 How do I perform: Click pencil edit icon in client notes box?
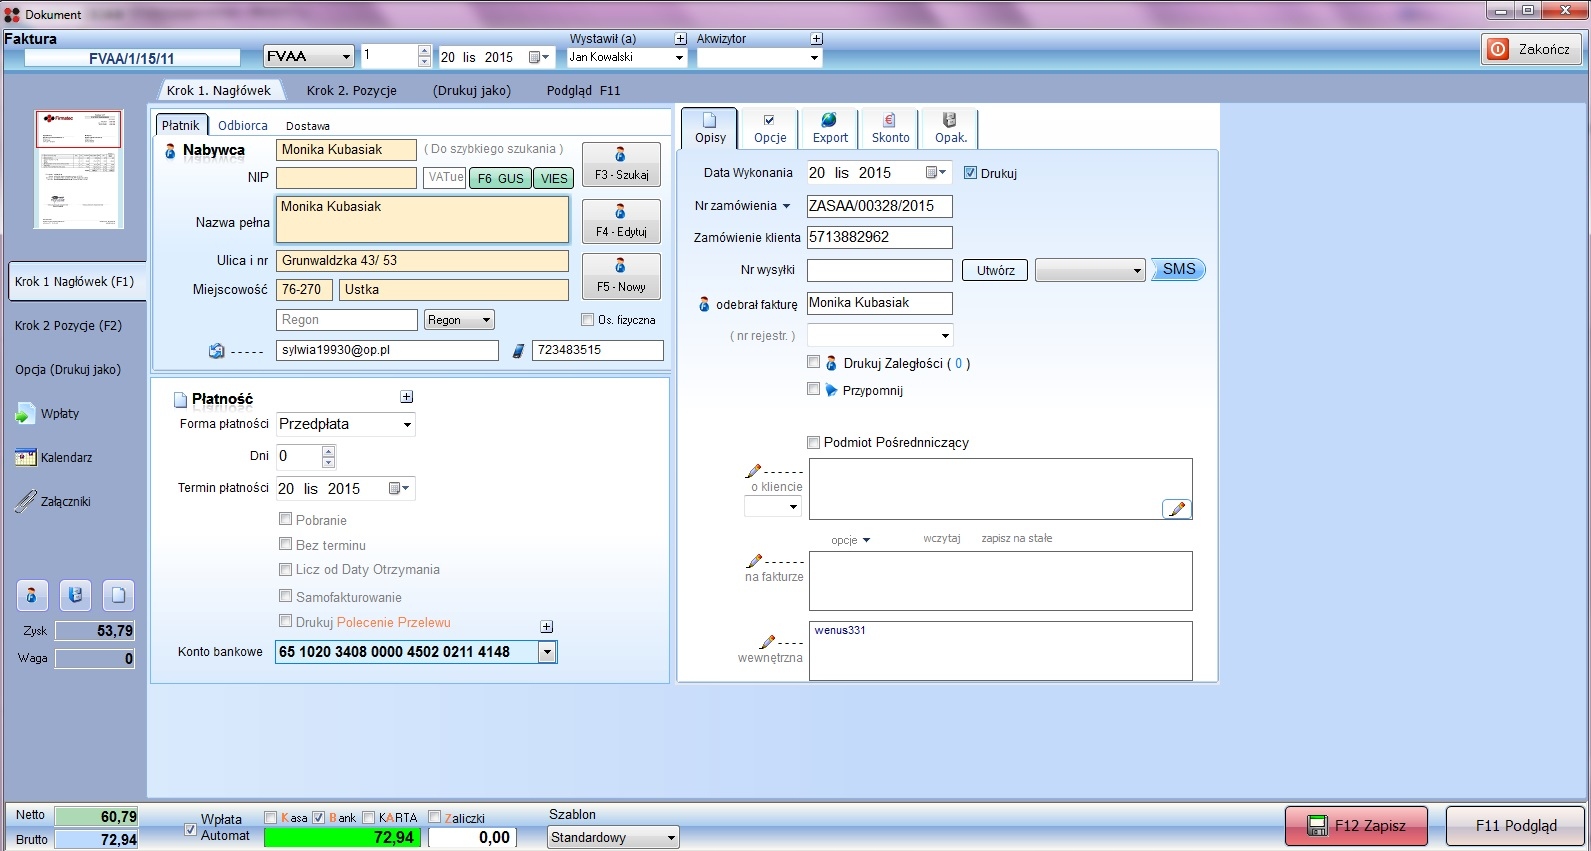1177,509
